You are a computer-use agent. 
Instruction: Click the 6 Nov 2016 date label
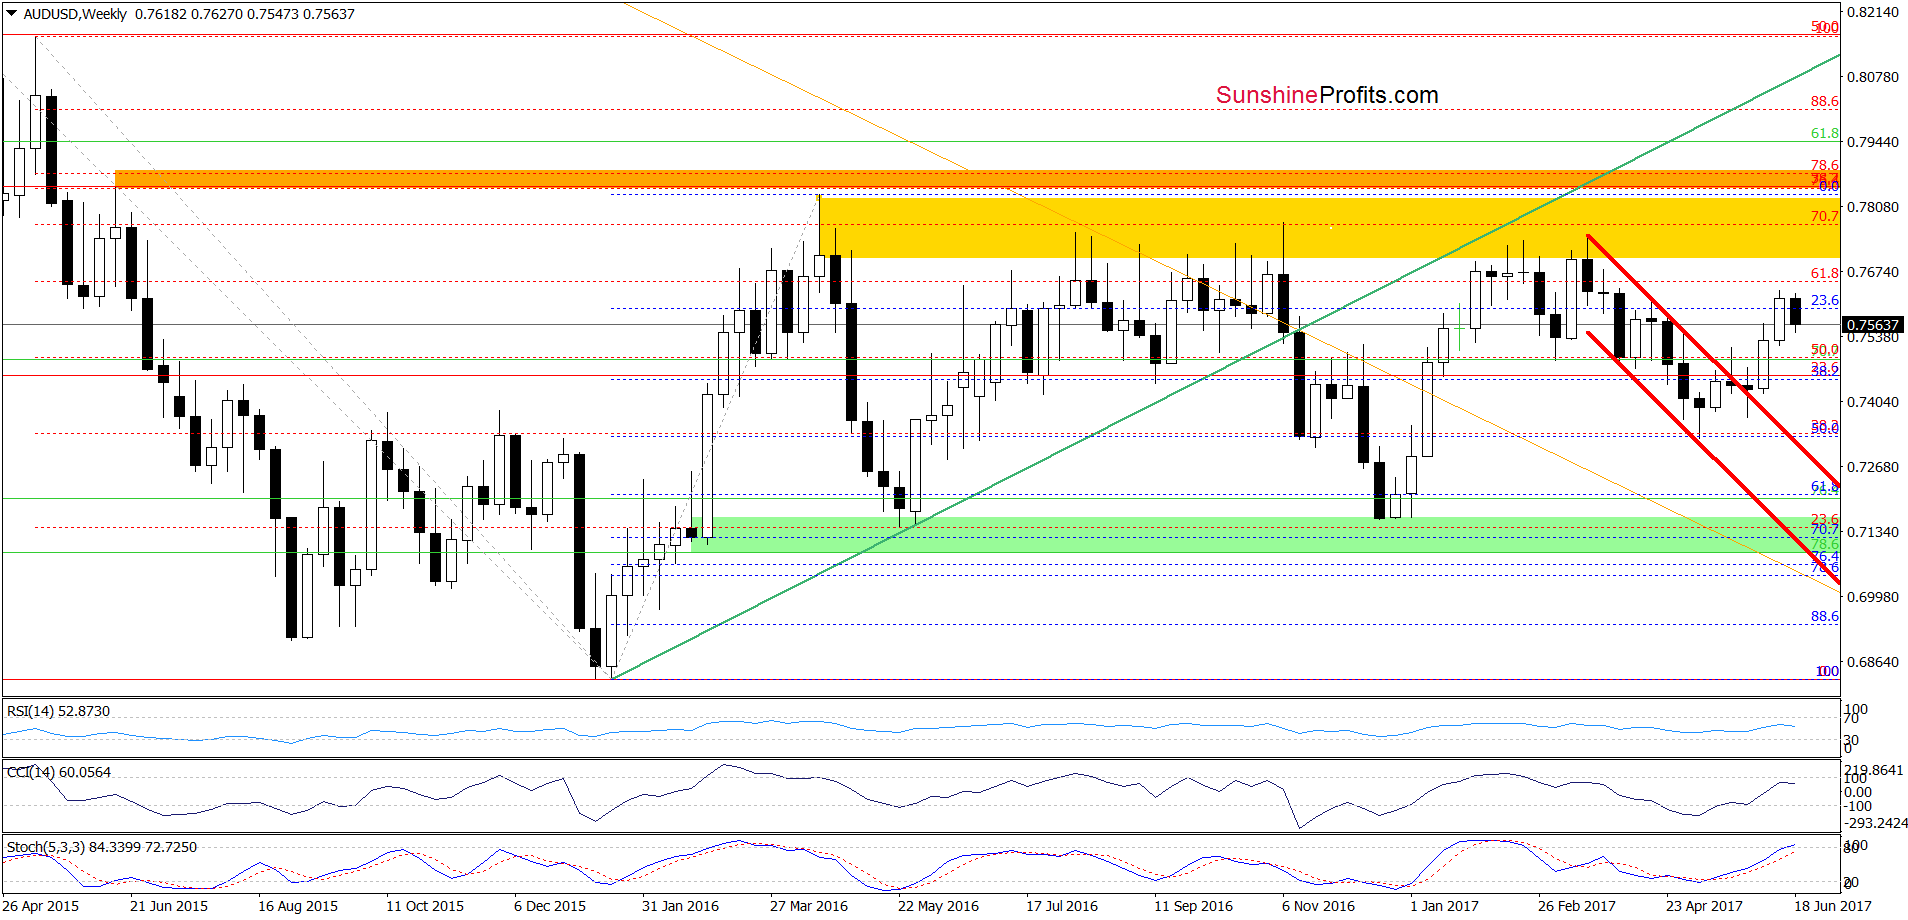pyautogui.click(x=1318, y=906)
